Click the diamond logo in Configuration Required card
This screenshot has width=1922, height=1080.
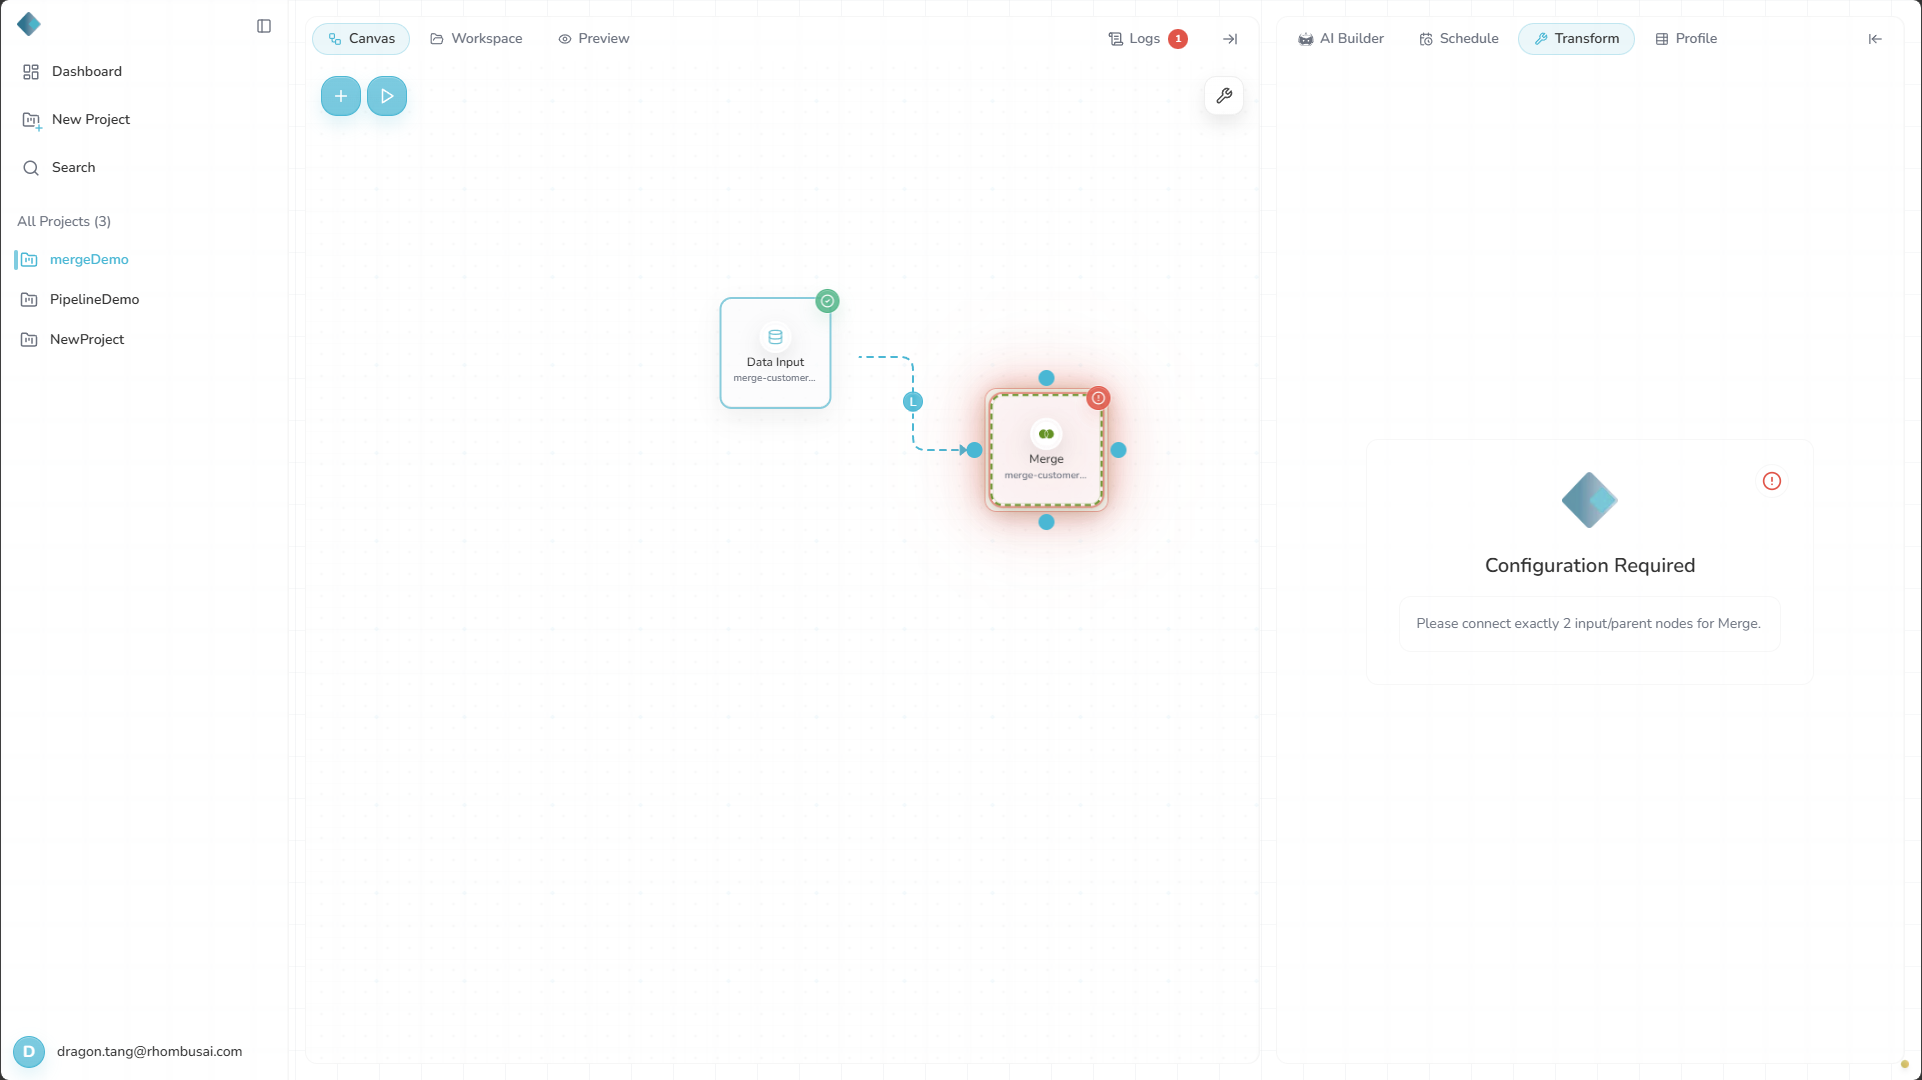click(1590, 500)
